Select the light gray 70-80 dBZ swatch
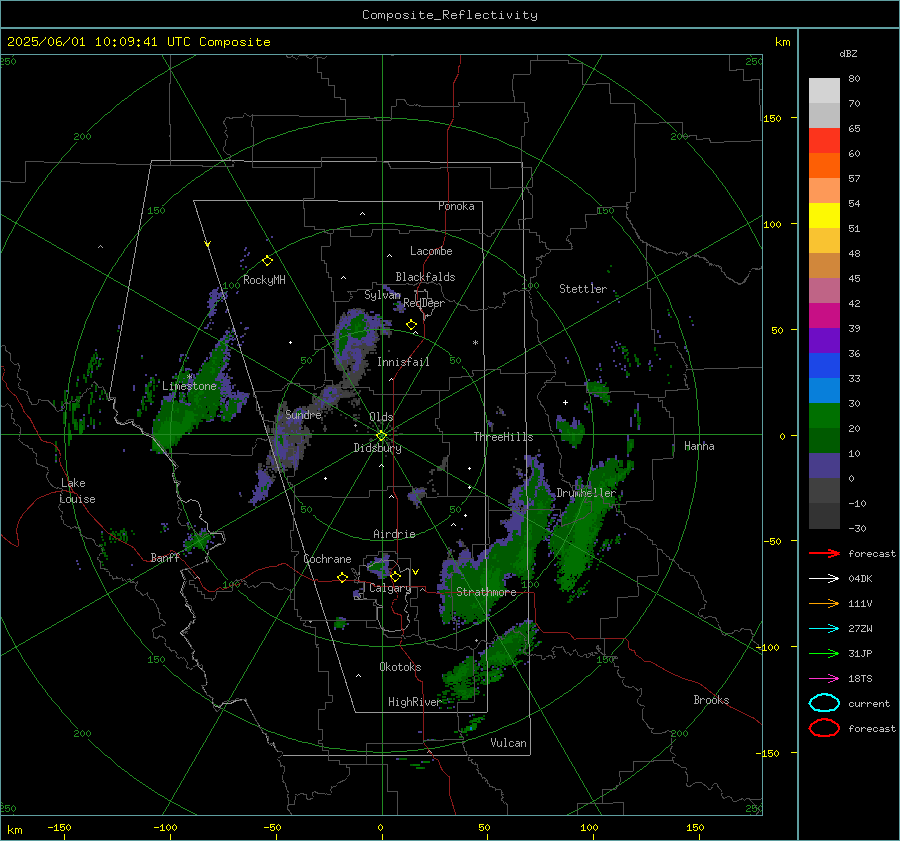Image resolution: width=900 pixels, height=841 pixels. click(824, 91)
